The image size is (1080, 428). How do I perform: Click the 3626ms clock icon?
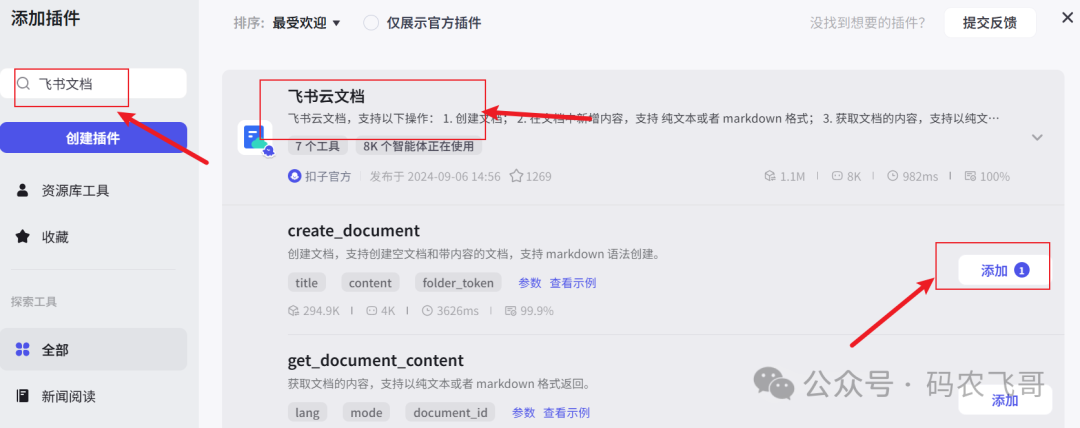click(x=427, y=311)
